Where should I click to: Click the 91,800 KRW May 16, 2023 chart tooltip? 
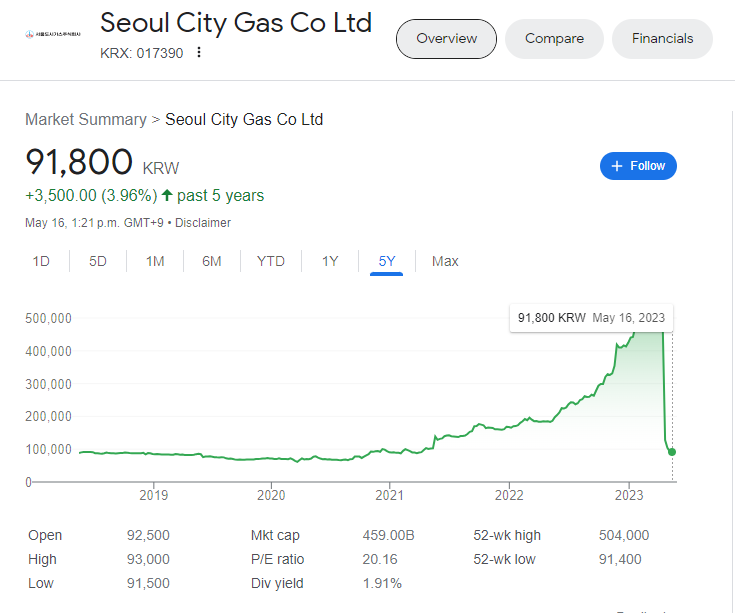[x=591, y=318]
